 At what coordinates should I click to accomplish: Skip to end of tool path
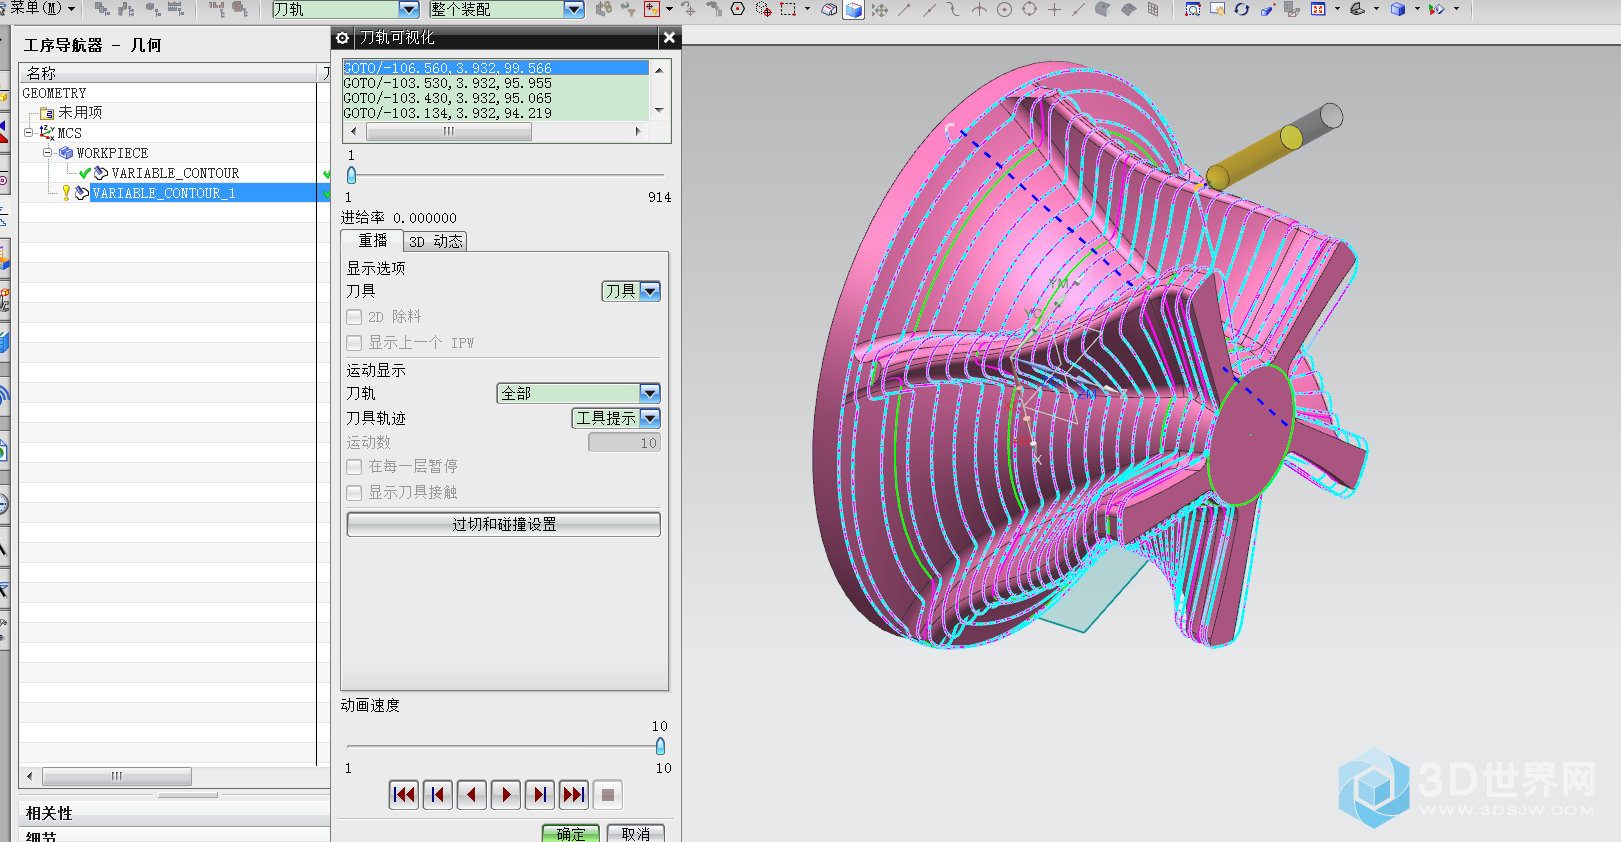(x=574, y=795)
